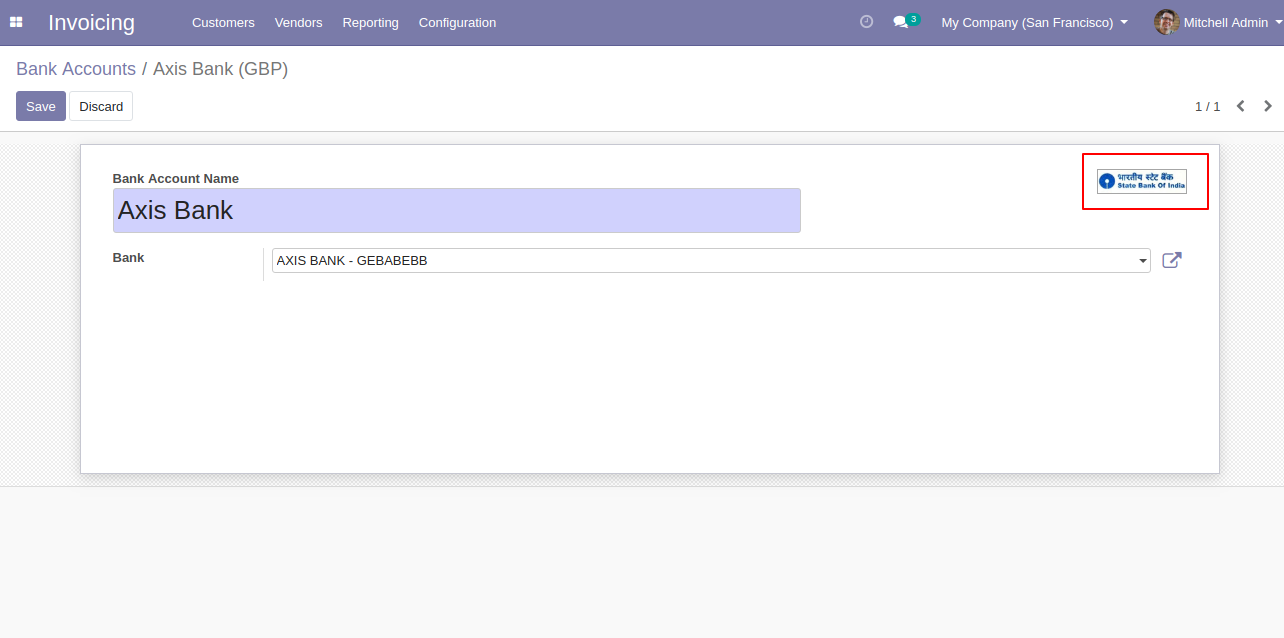Open My Company (San Francisco) switcher

click(1034, 22)
